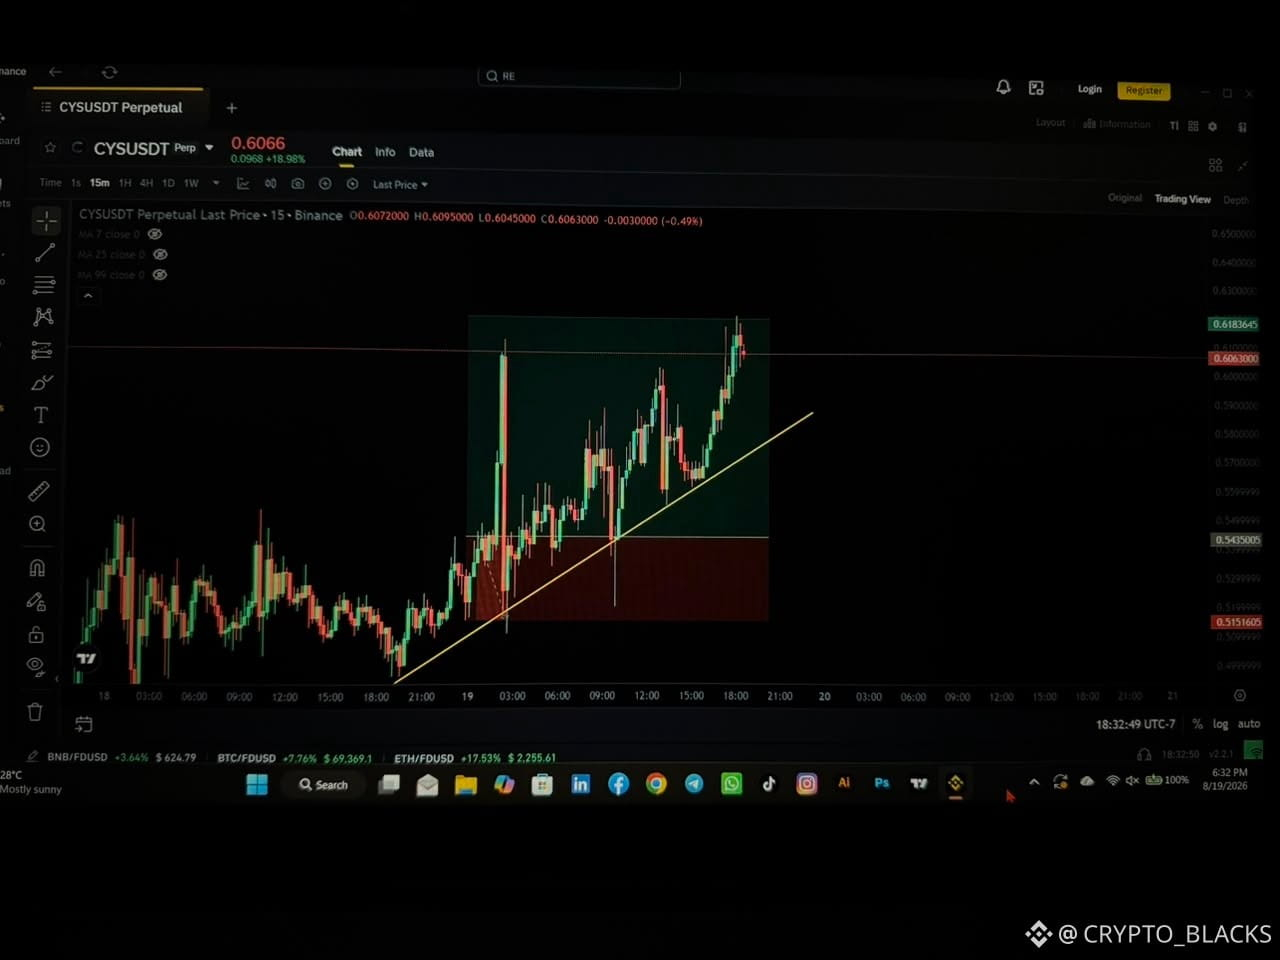This screenshot has width=1280, height=960.
Task: Open the horizontal lines tool group
Action: coord(44,285)
